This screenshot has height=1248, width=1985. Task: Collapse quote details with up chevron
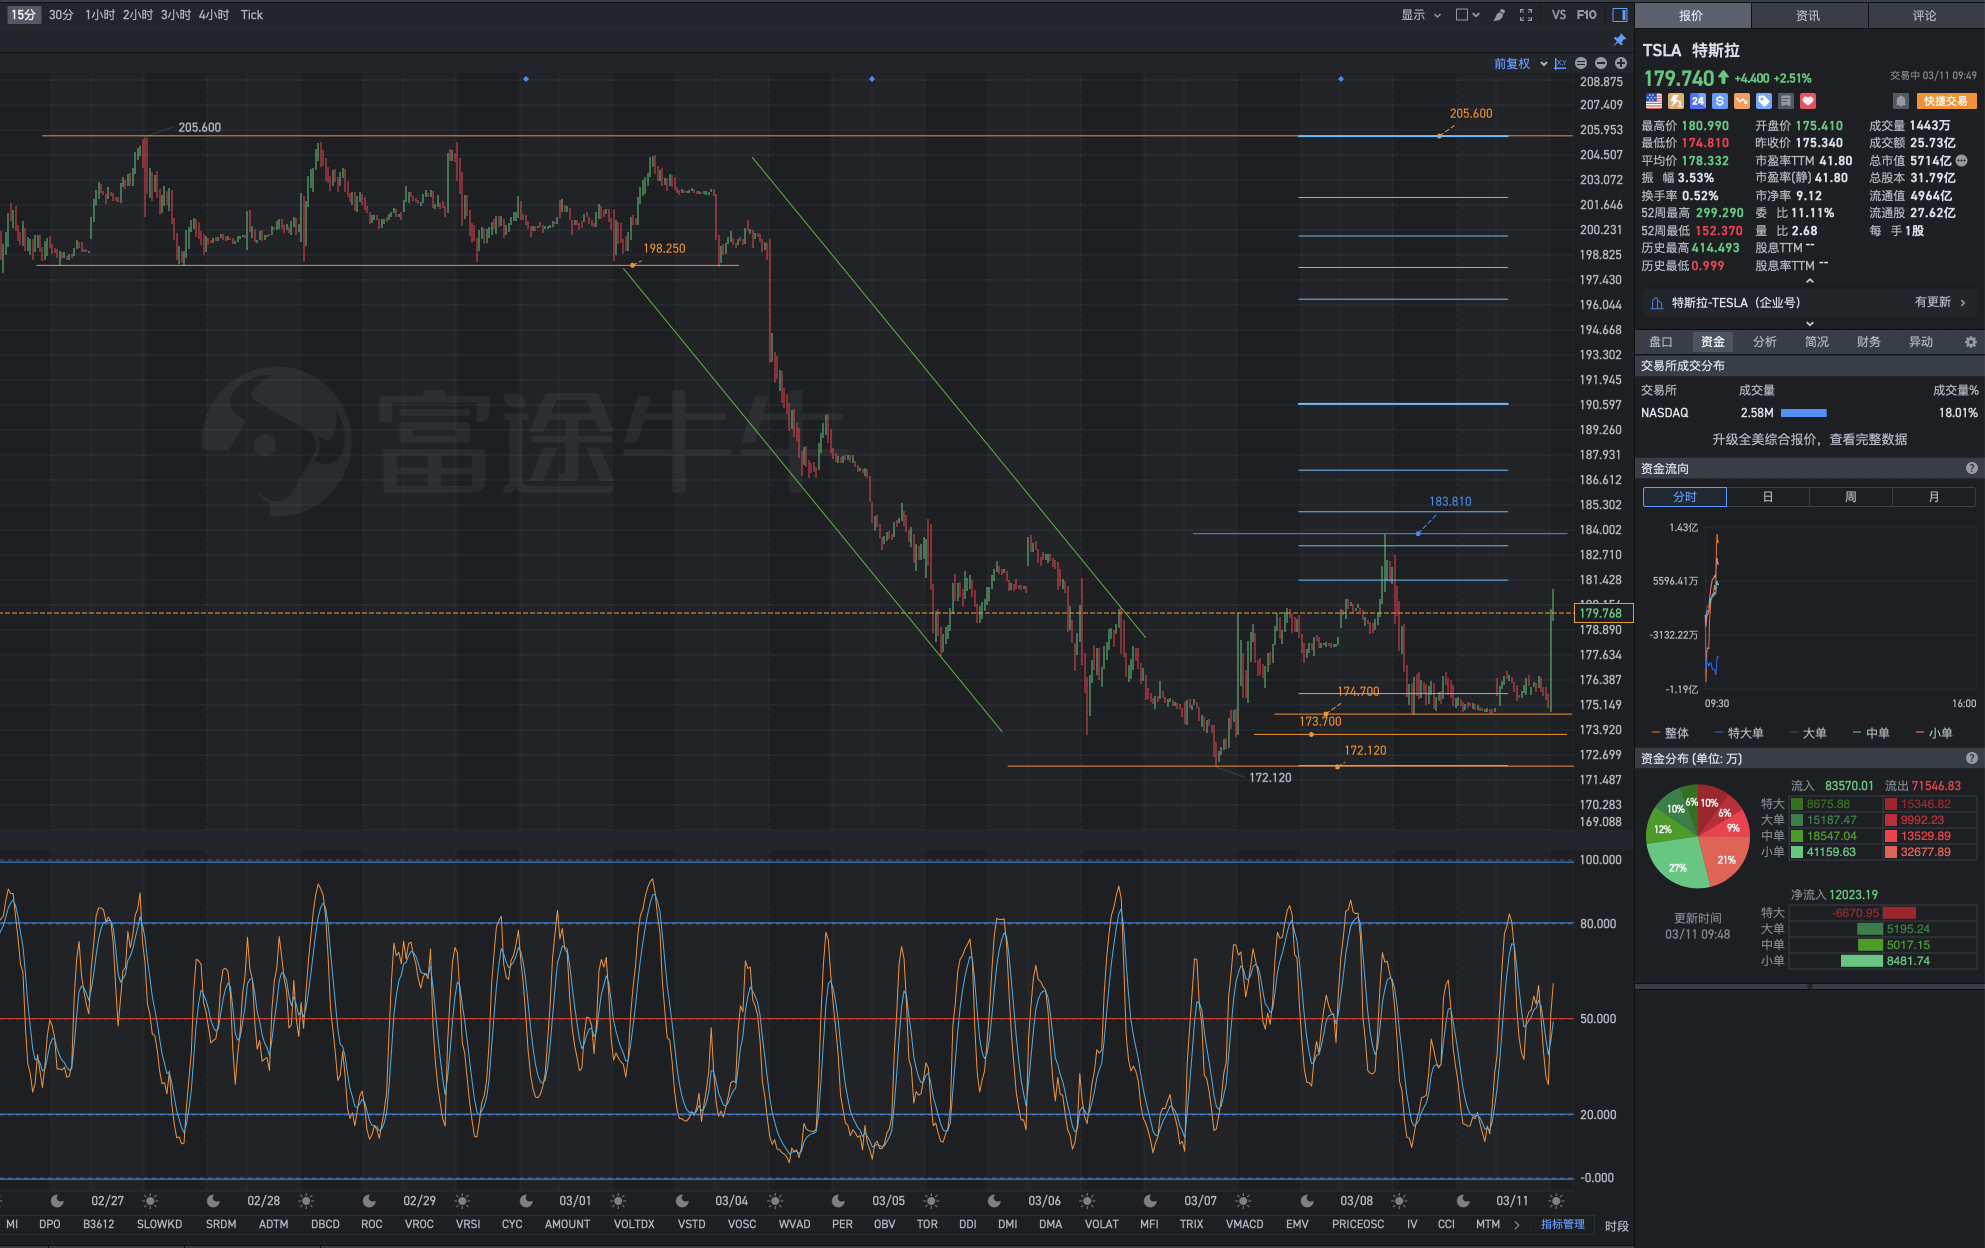(1809, 281)
